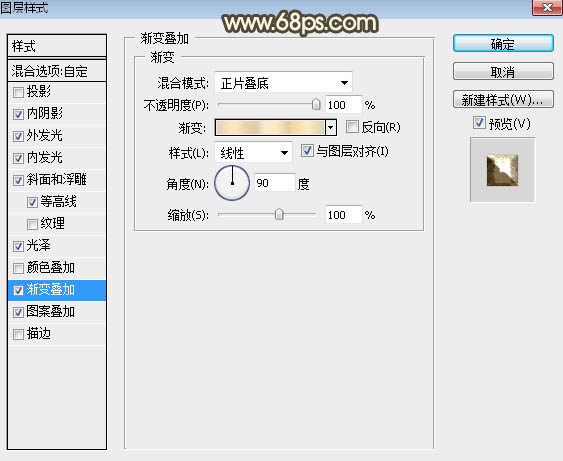Open the gold gradient swatch editor
The image size is (563, 461).
point(270,127)
